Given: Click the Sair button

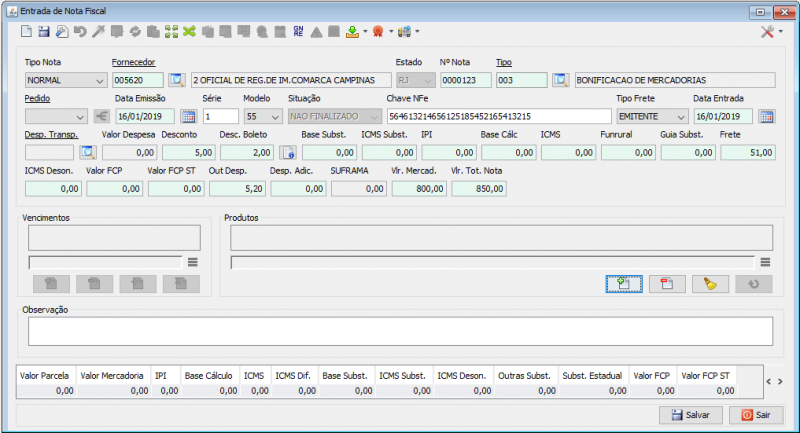Looking at the screenshot, I should coord(756,415).
